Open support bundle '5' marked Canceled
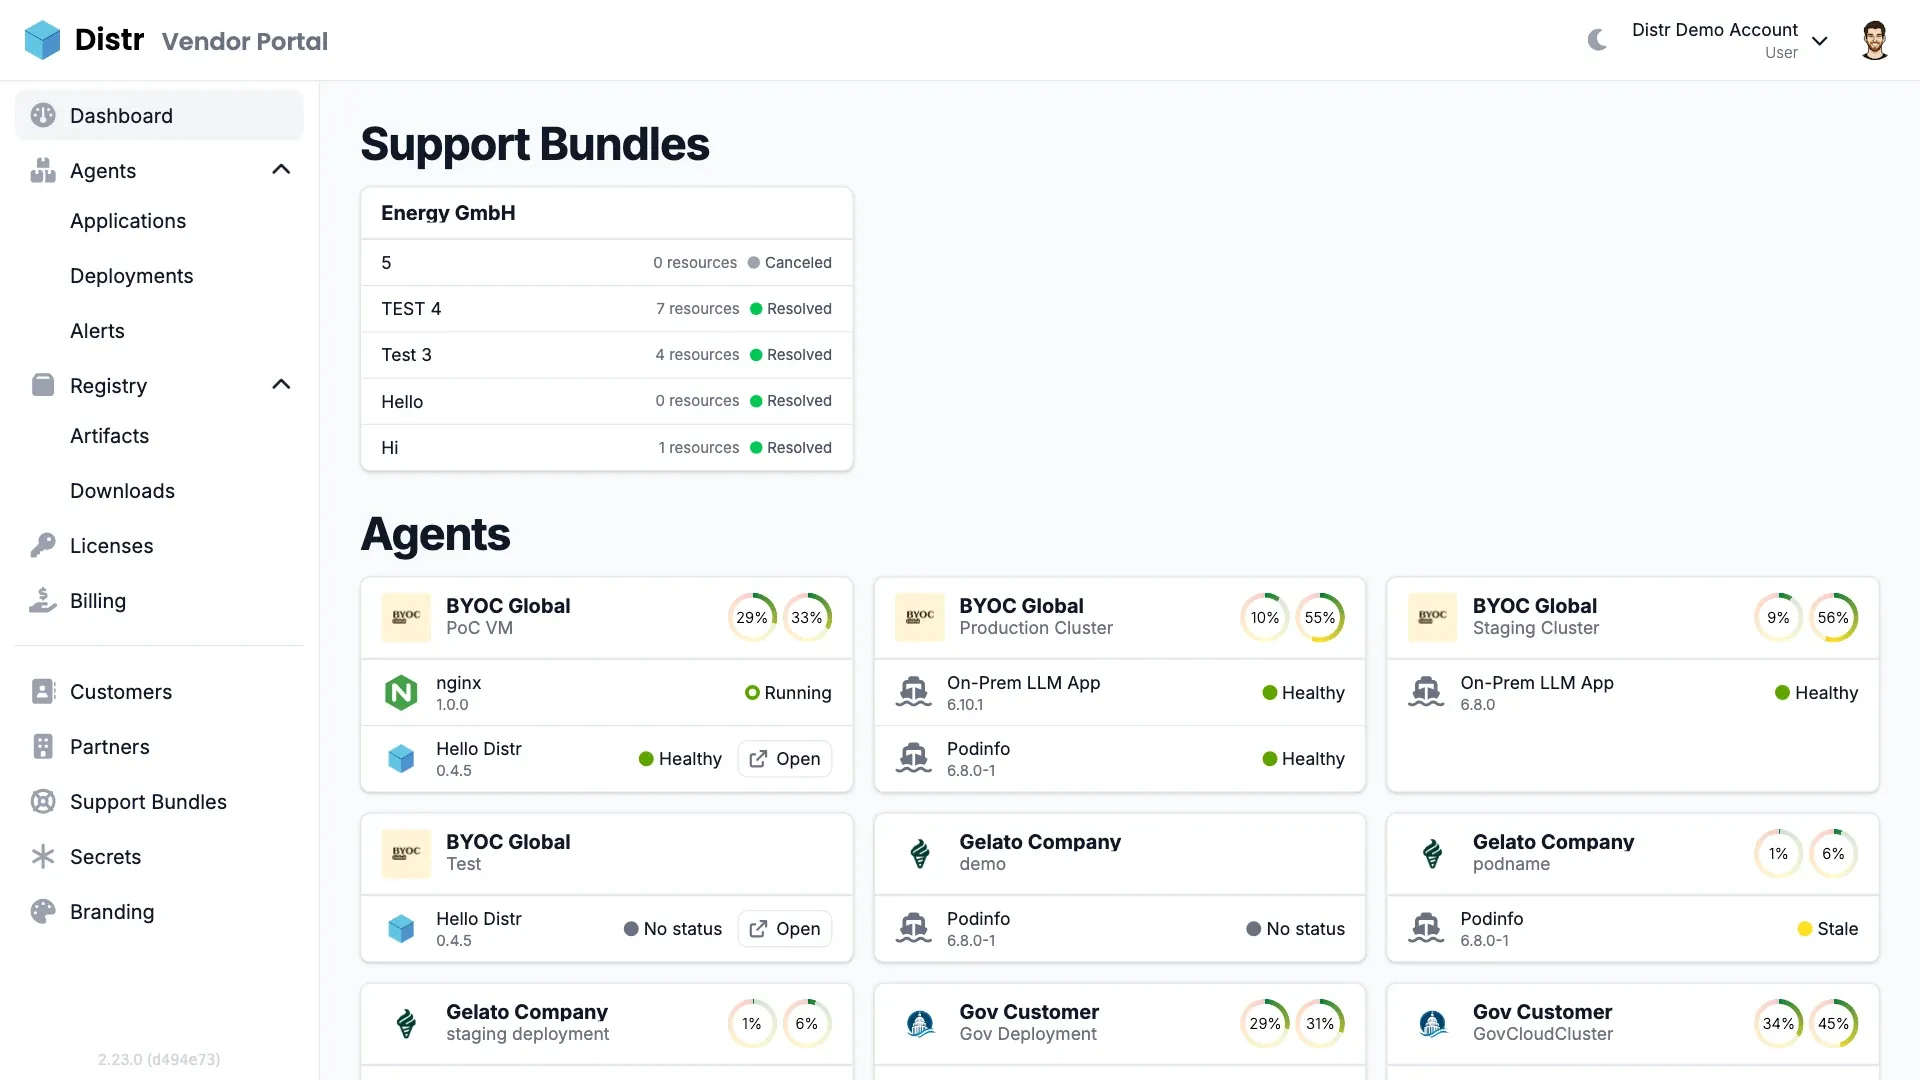 (x=606, y=263)
